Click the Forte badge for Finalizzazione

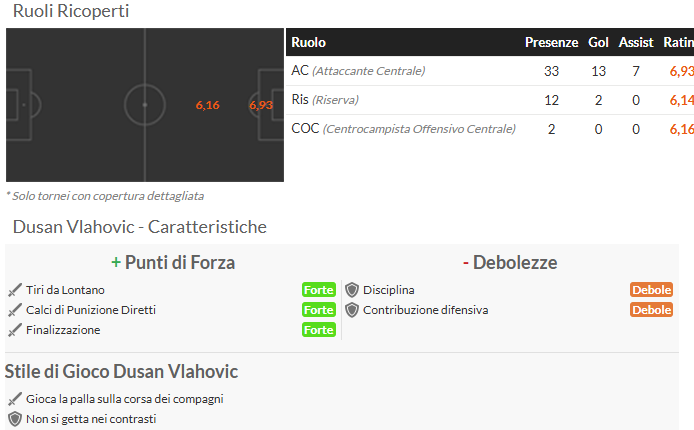pyautogui.click(x=319, y=330)
